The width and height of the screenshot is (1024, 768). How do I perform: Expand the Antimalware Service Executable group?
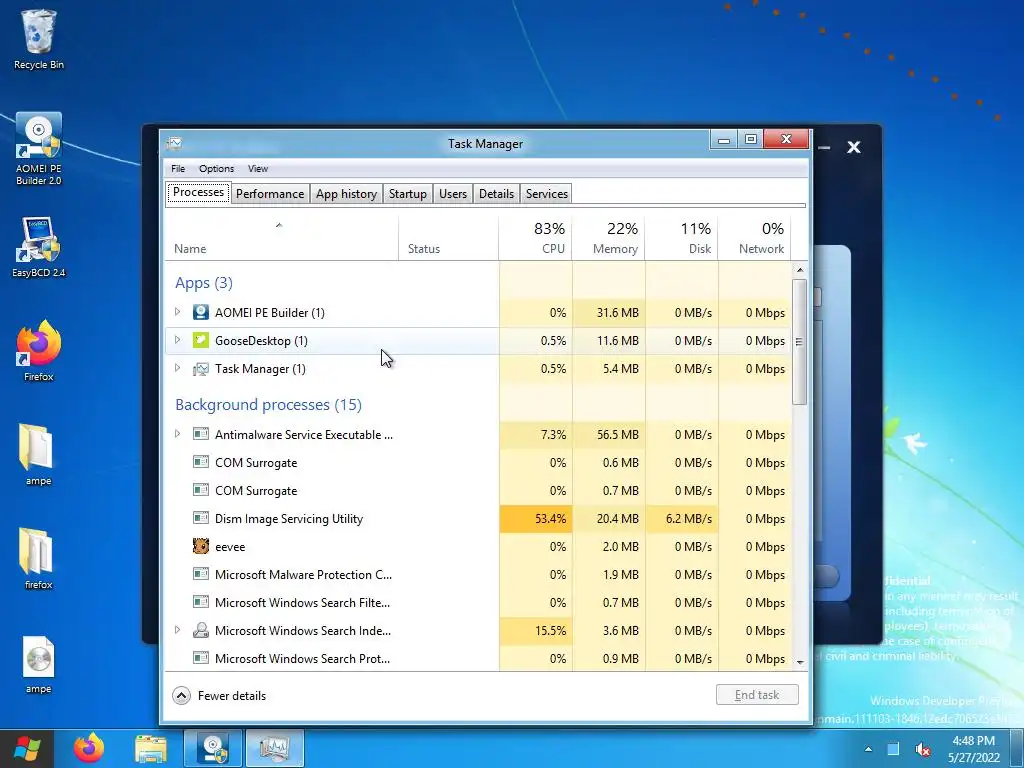177,434
